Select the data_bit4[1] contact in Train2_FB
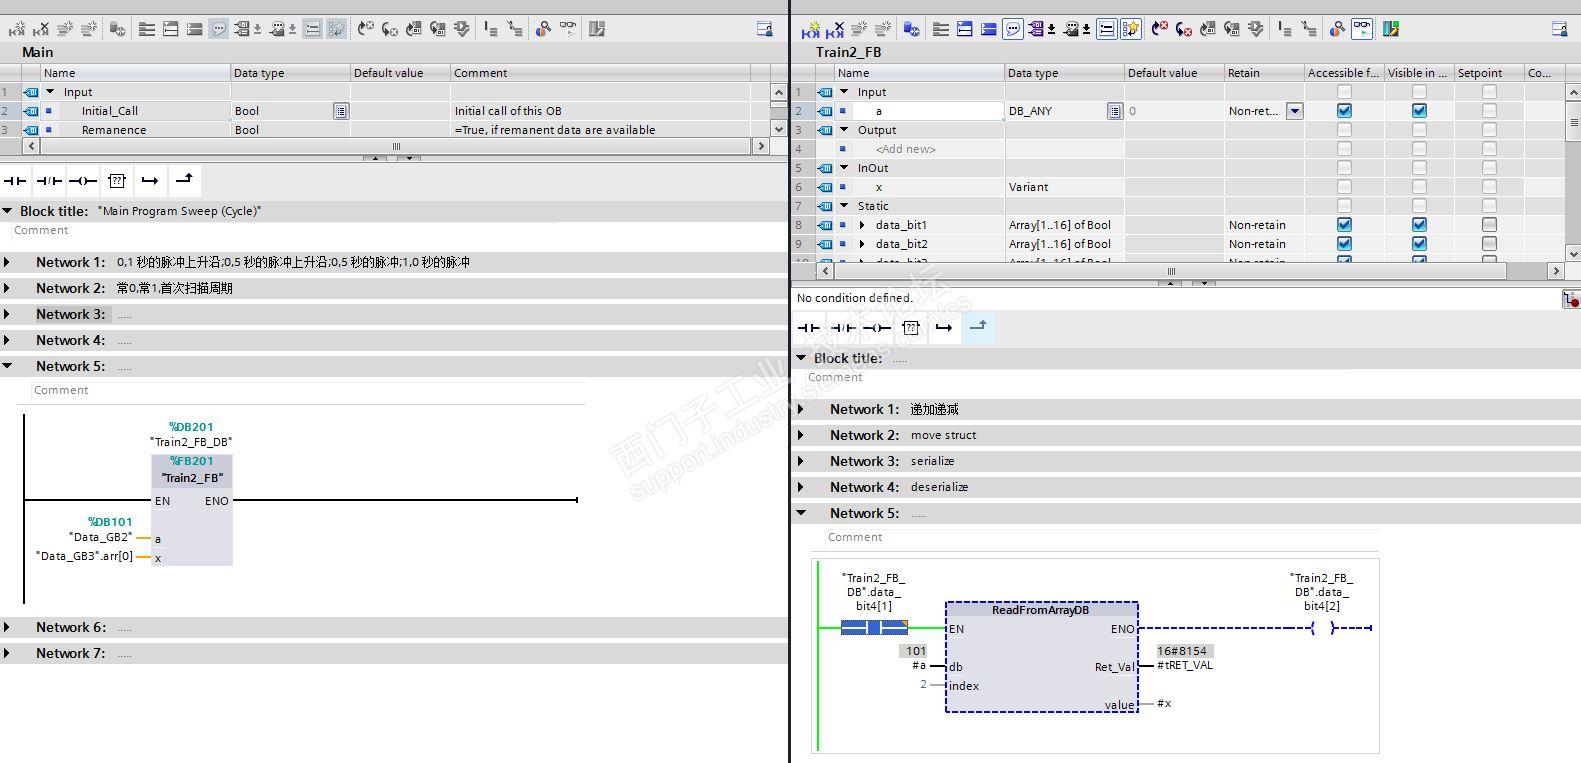The width and height of the screenshot is (1581, 763). click(x=874, y=628)
